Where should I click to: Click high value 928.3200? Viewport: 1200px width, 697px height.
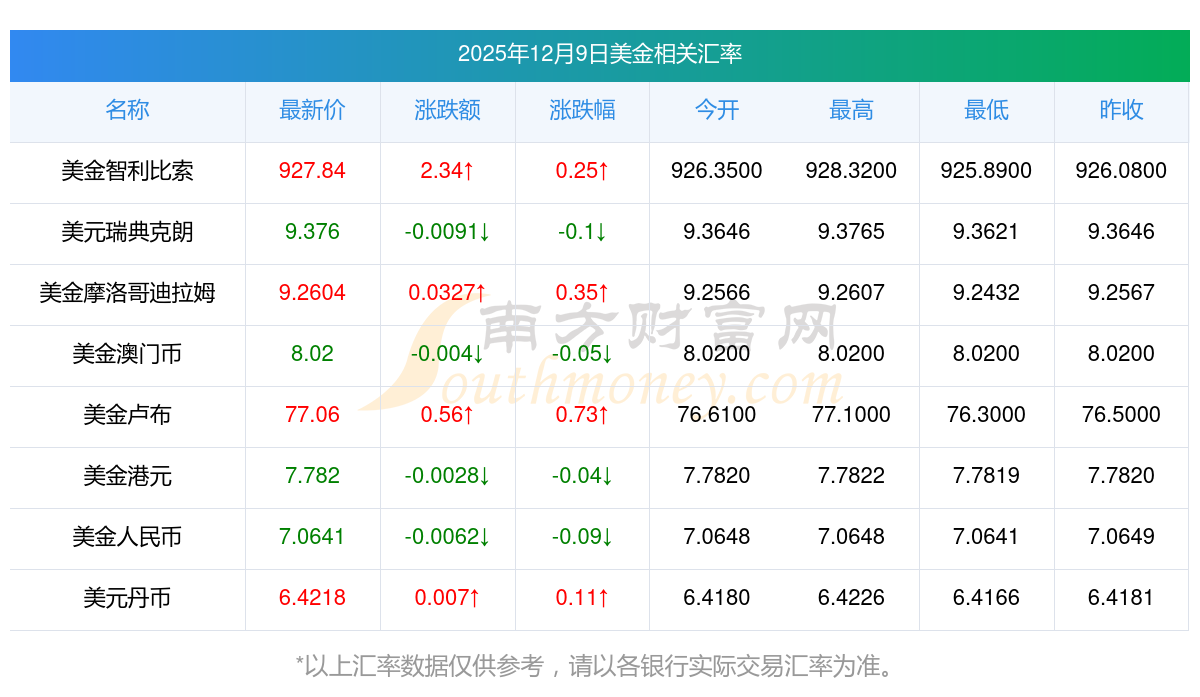coord(851,171)
